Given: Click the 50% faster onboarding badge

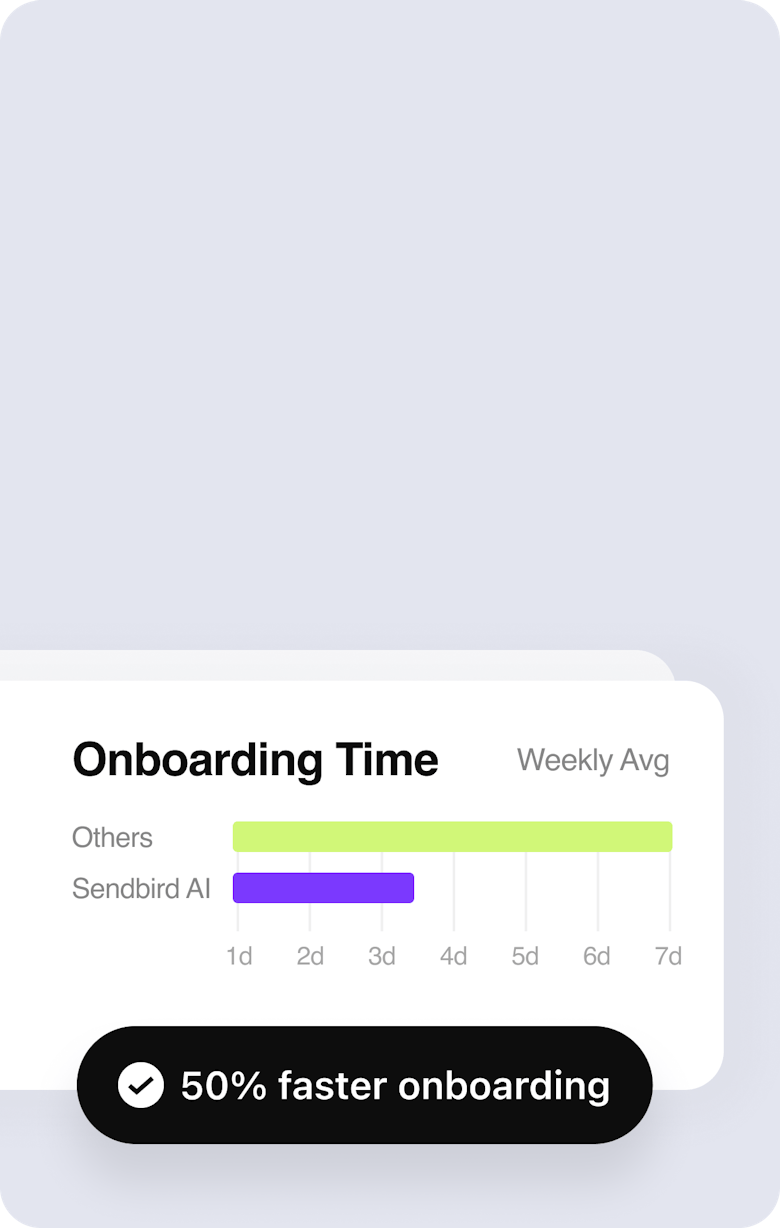Looking at the screenshot, I should [365, 1085].
